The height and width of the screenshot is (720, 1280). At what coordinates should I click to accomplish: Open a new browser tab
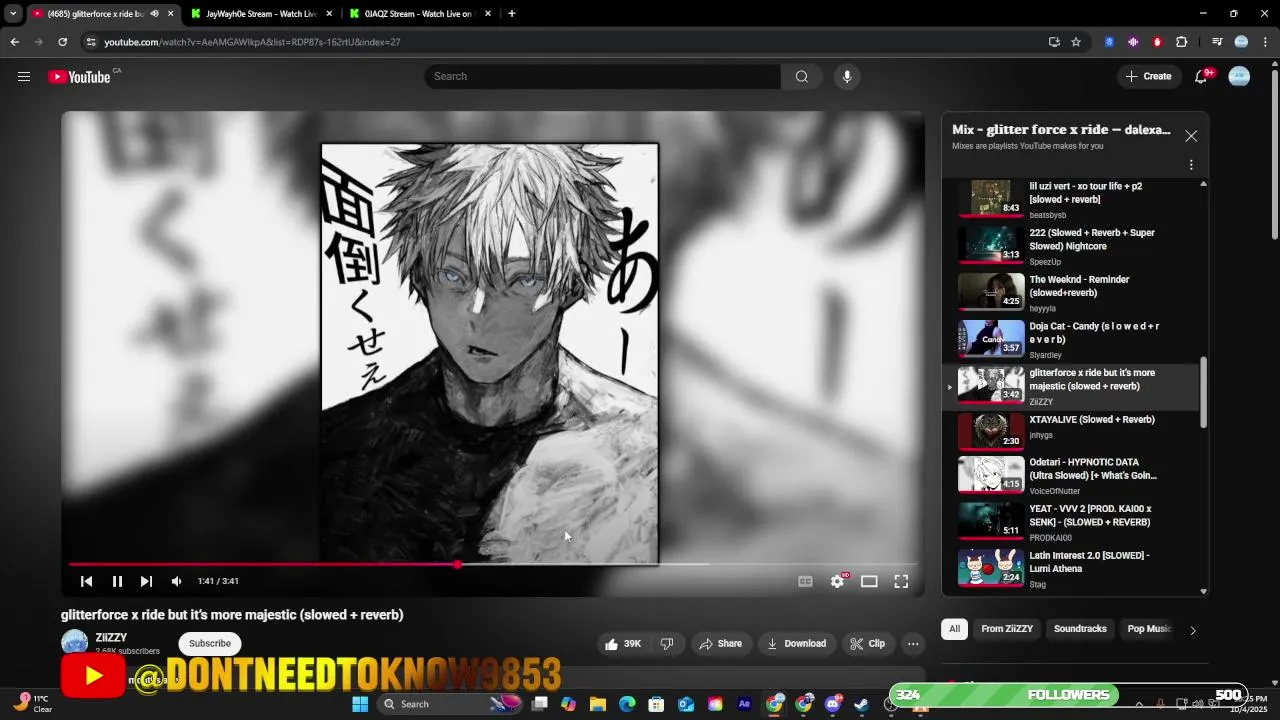click(512, 14)
